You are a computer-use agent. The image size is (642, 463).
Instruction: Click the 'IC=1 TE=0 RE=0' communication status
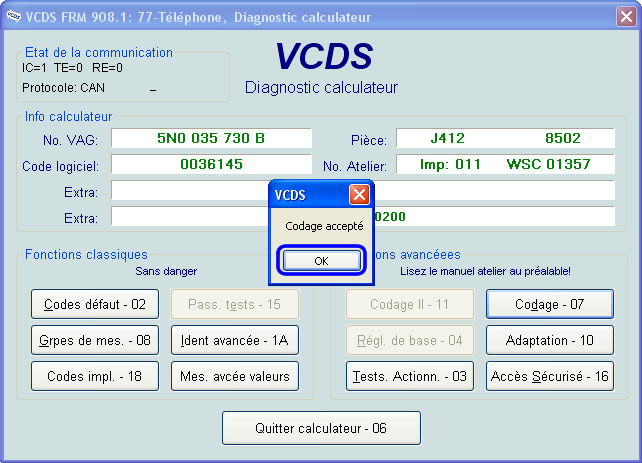coord(72,68)
